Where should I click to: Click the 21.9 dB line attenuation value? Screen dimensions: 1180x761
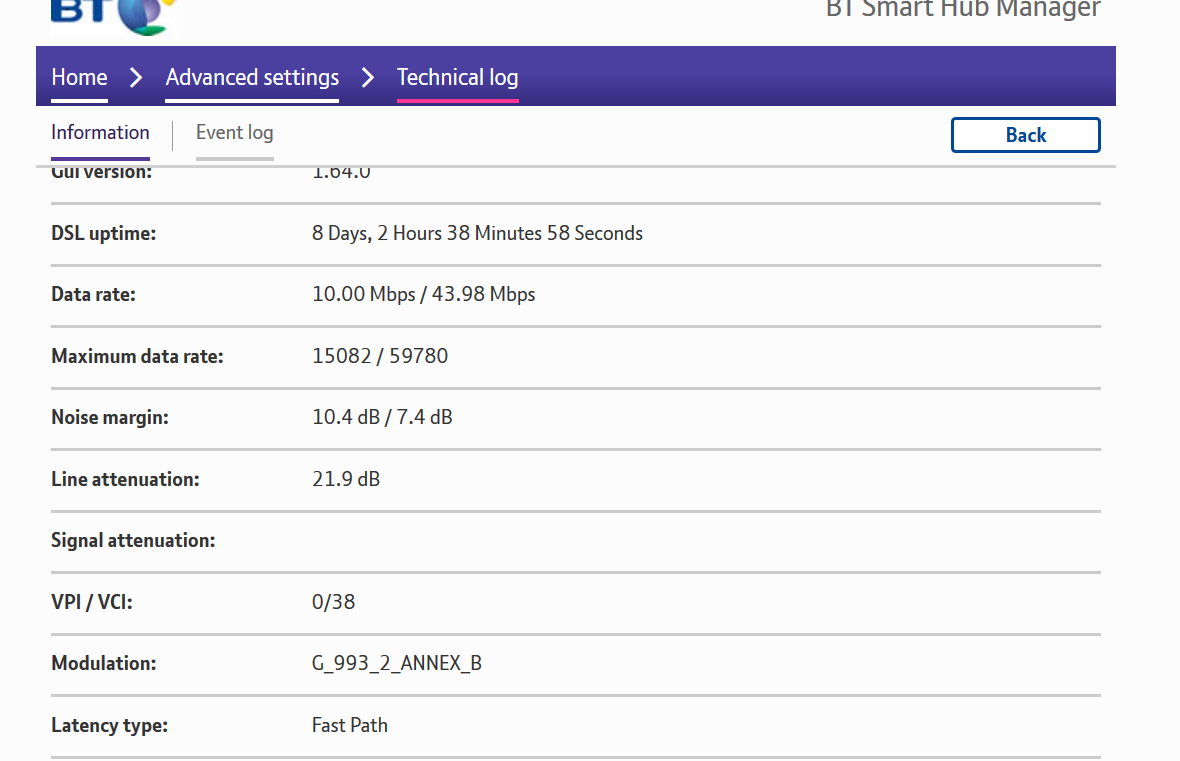click(346, 479)
